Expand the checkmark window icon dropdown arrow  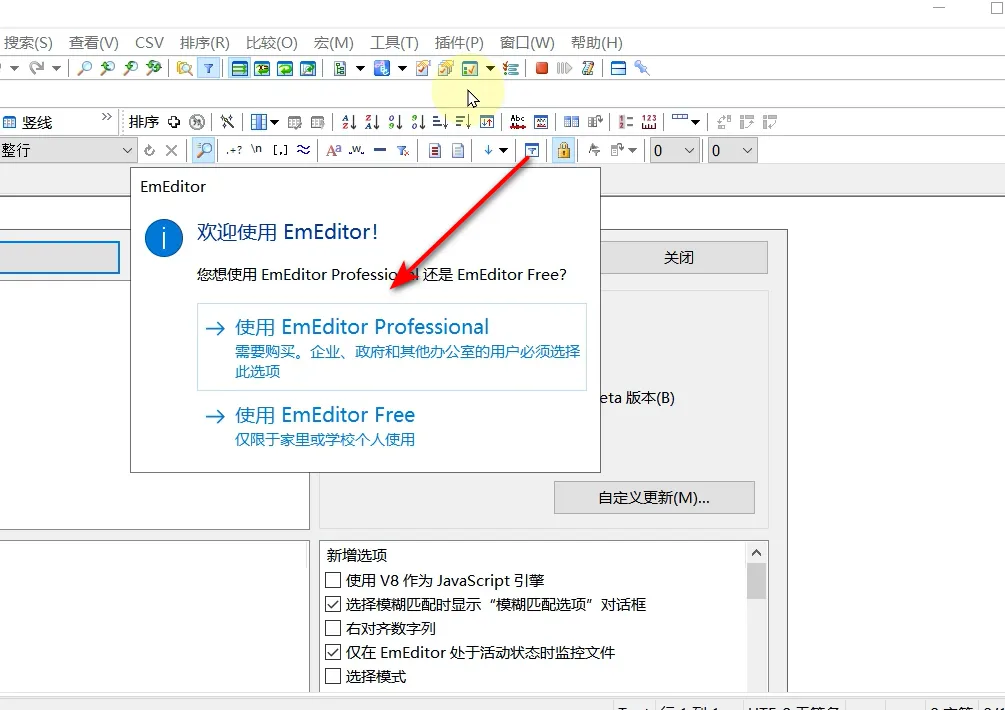click(490, 68)
